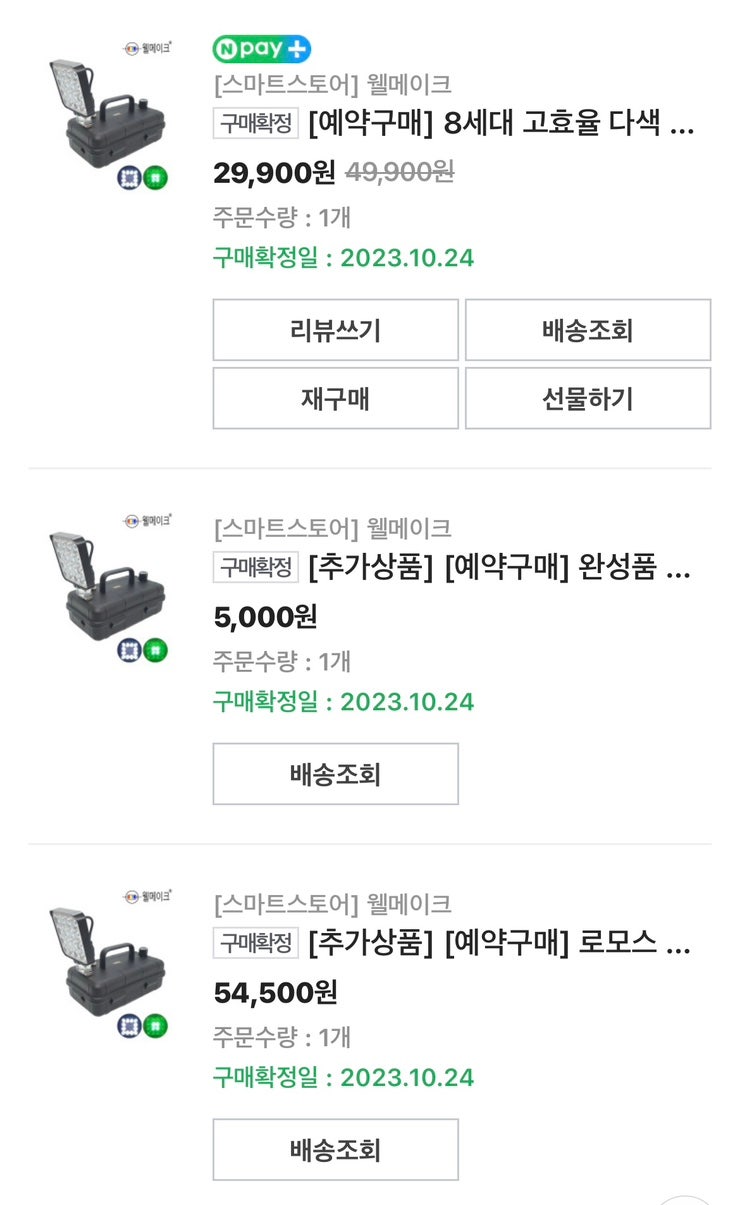This screenshot has height=1205, width=740.
Task: Tap 구매확정 badge on first order
Action: click(x=256, y=124)
